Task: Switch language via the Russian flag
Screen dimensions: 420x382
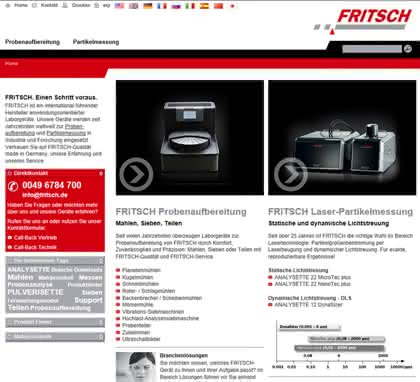Action: pyautogui.click(x=176, y=6)
